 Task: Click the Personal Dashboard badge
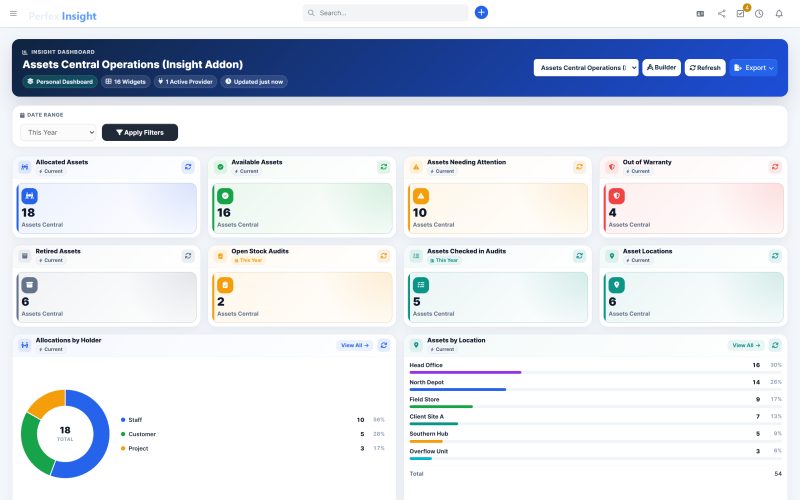pyautogui.click(x=60, y=82)
